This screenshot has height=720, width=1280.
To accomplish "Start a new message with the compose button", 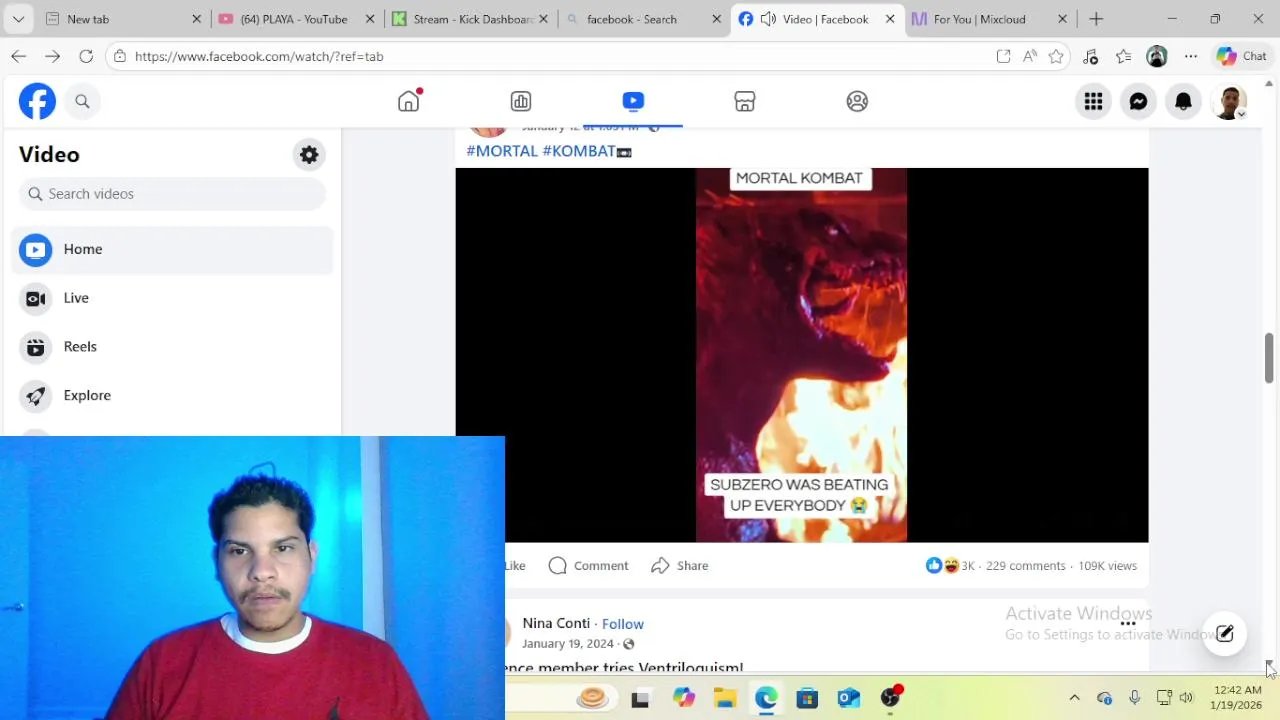I will [1225, 633].
